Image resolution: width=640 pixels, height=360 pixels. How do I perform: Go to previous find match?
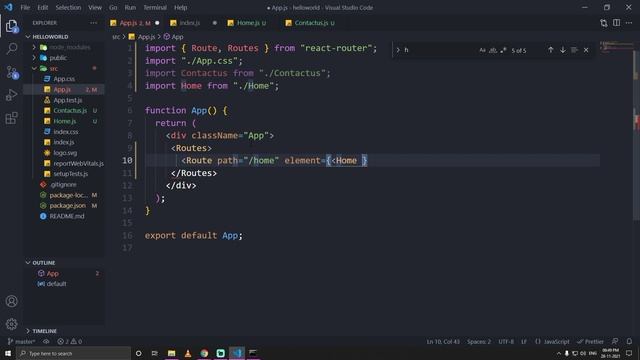click(x=551, y=50)
